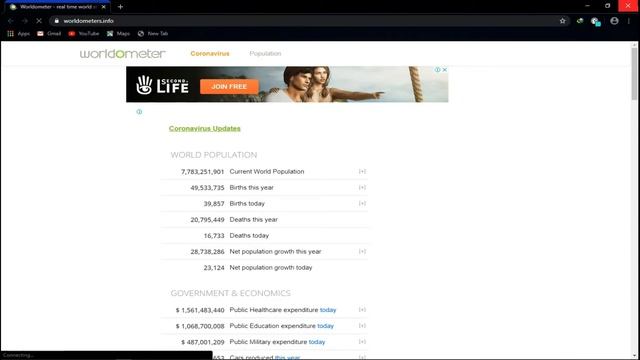Open Chrome's three-dot menu

629,21
